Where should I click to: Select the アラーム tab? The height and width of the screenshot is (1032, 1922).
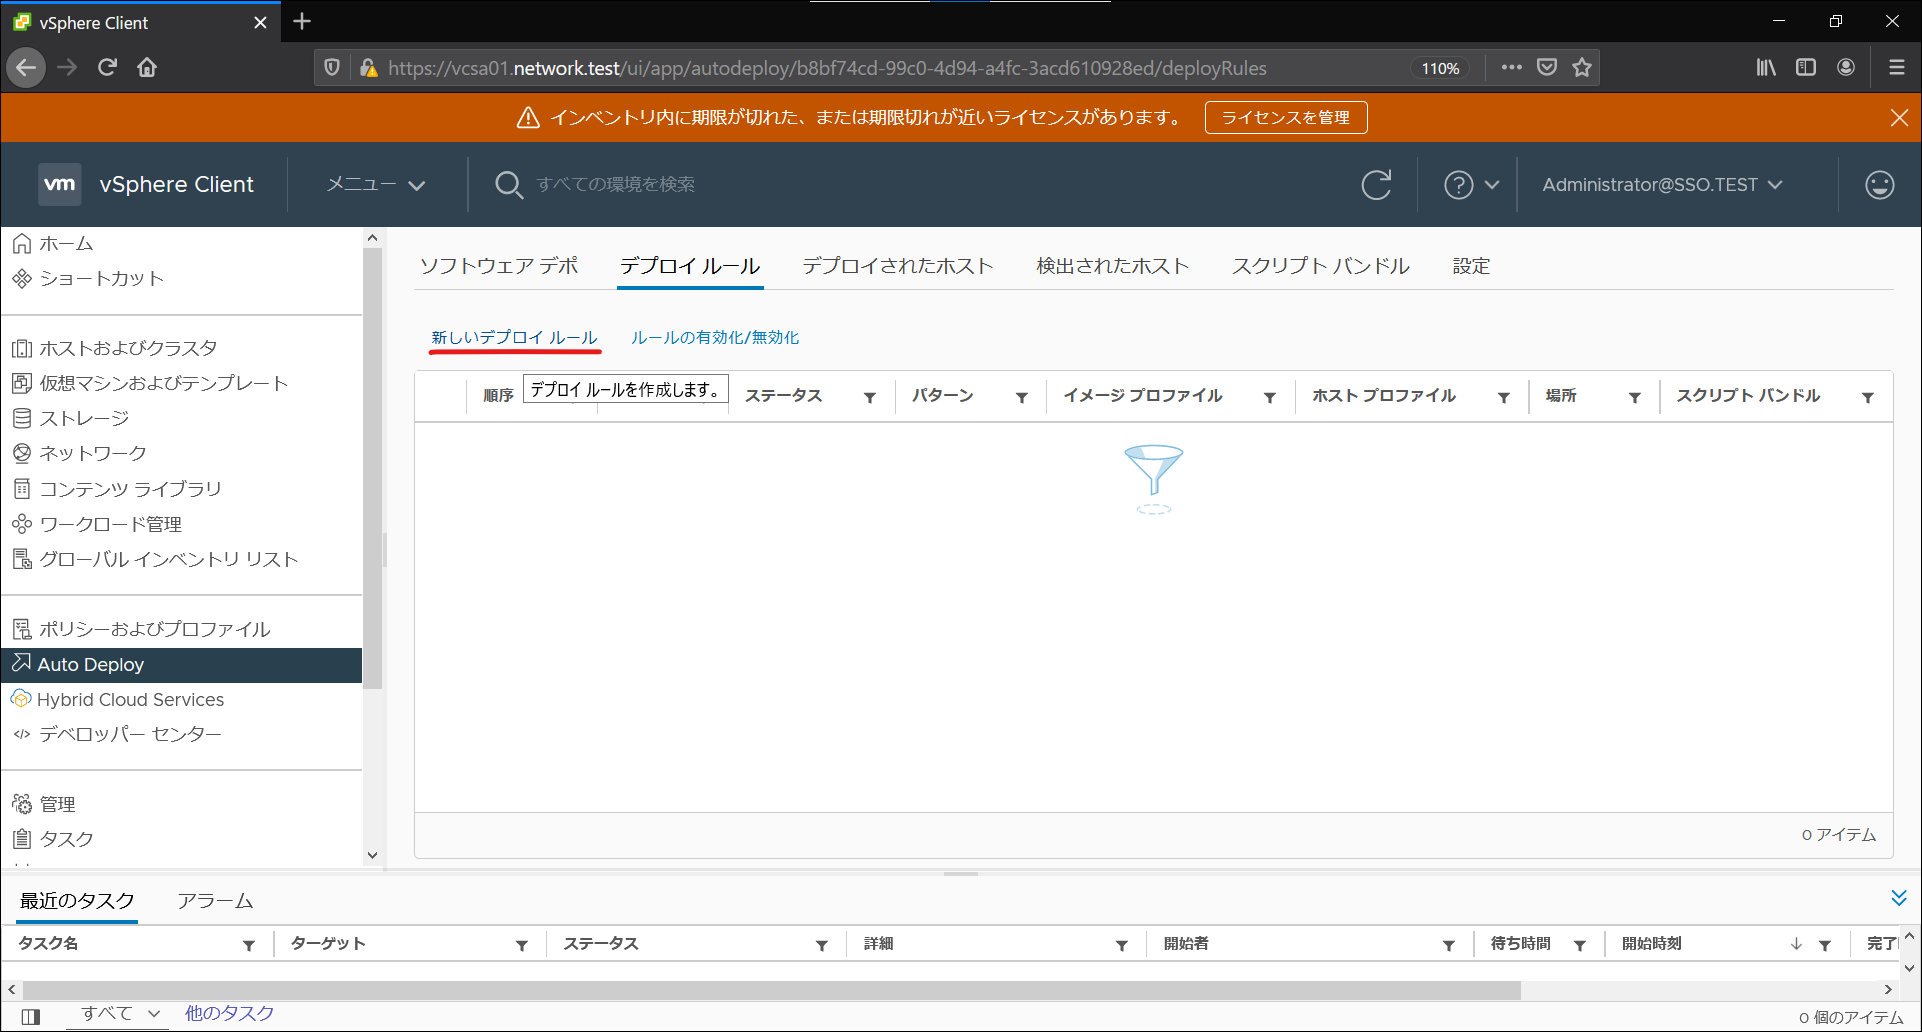215,901
